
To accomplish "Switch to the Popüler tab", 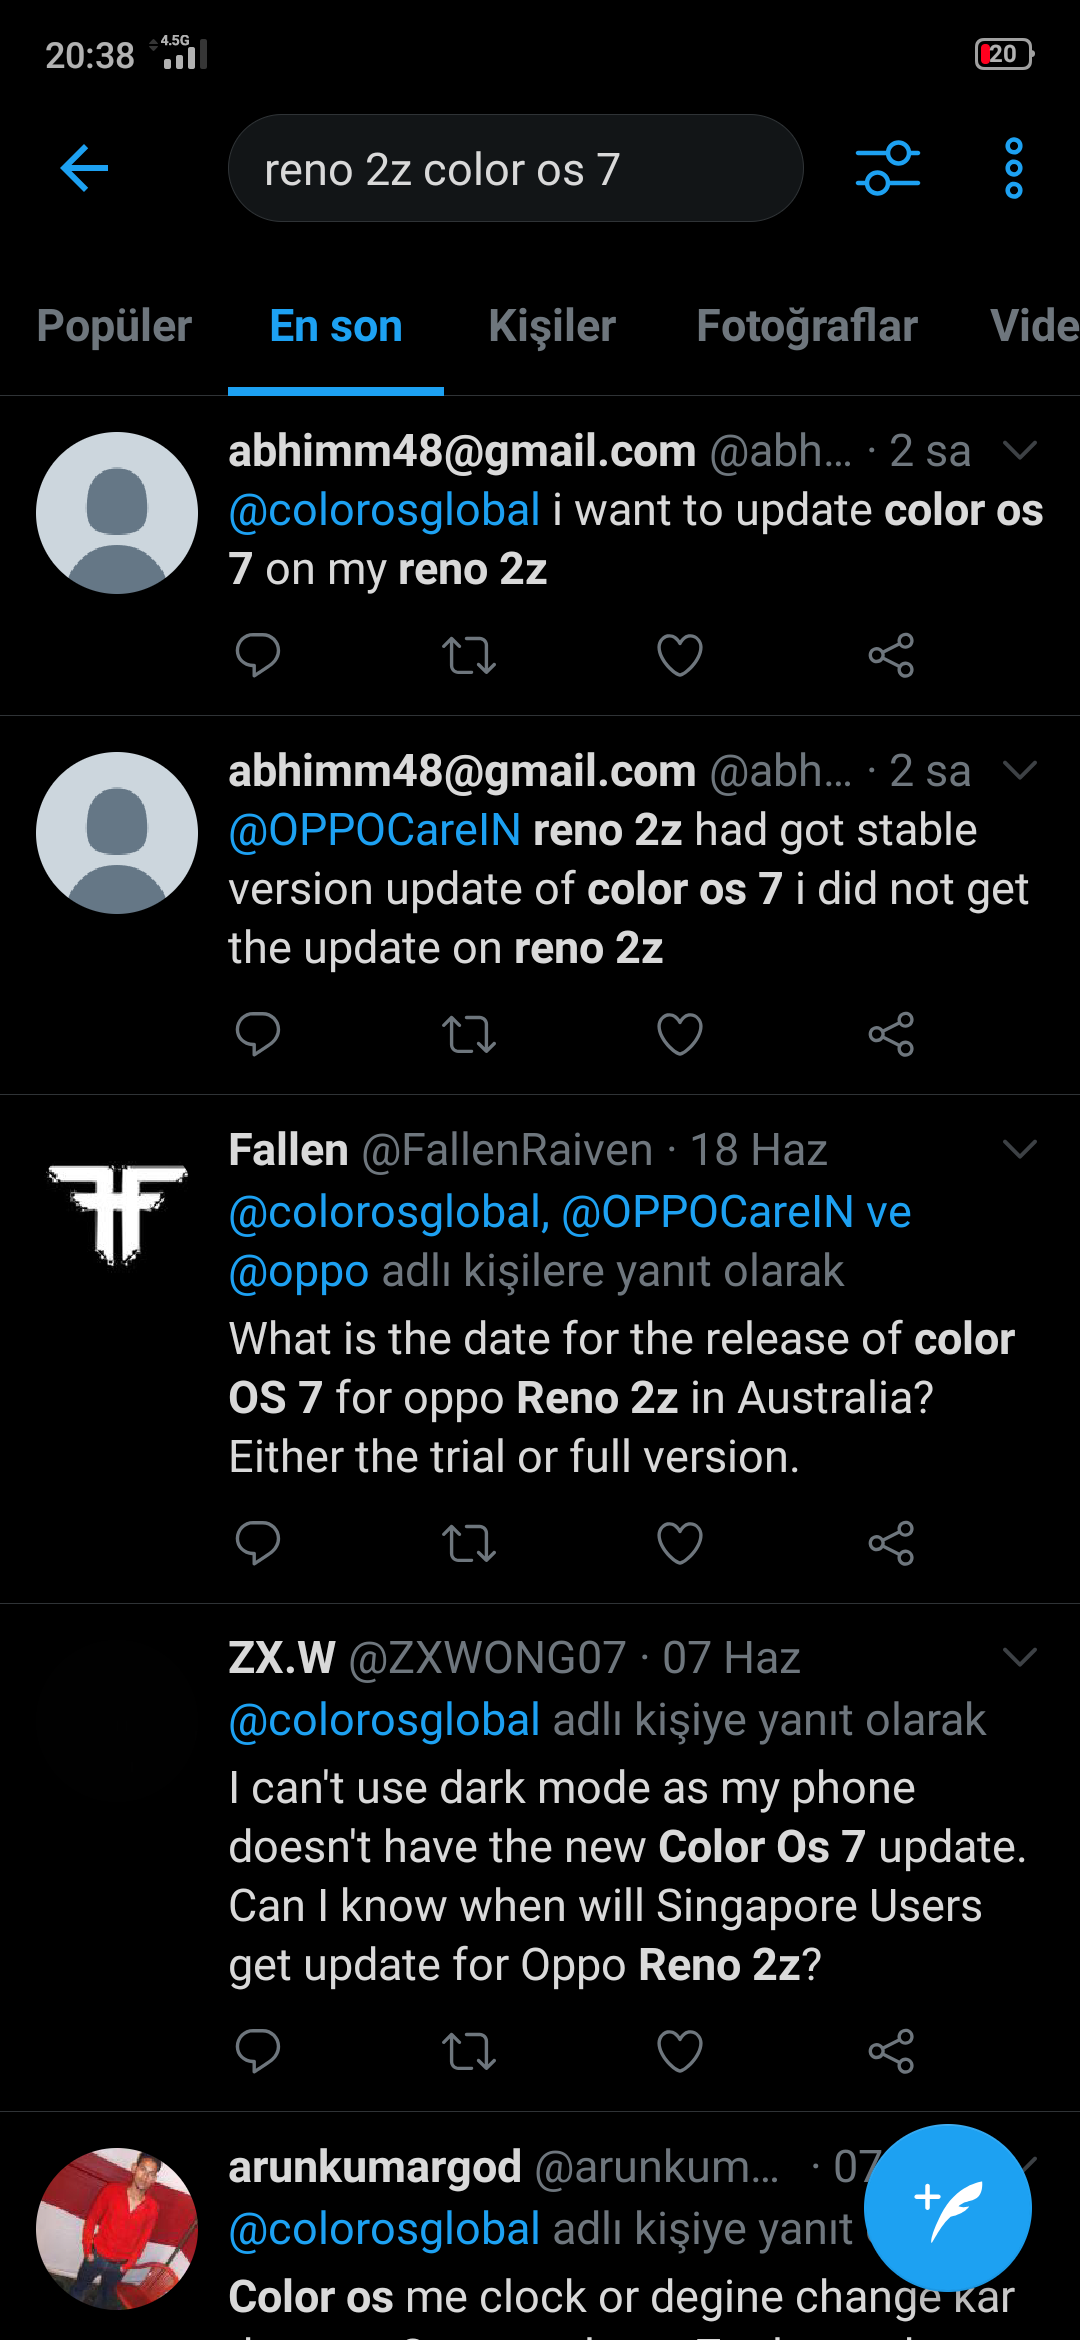I will (114, 326).
